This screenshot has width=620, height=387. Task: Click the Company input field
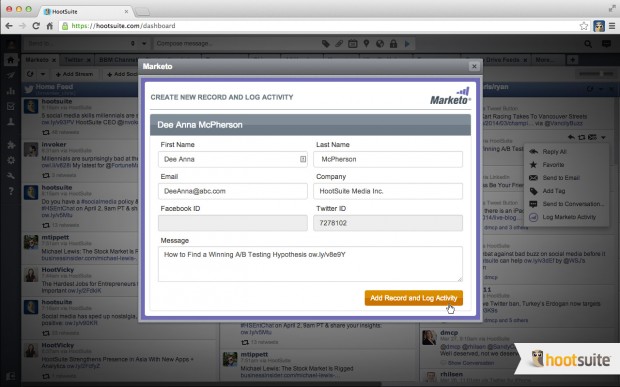click(x=388, y=191)
